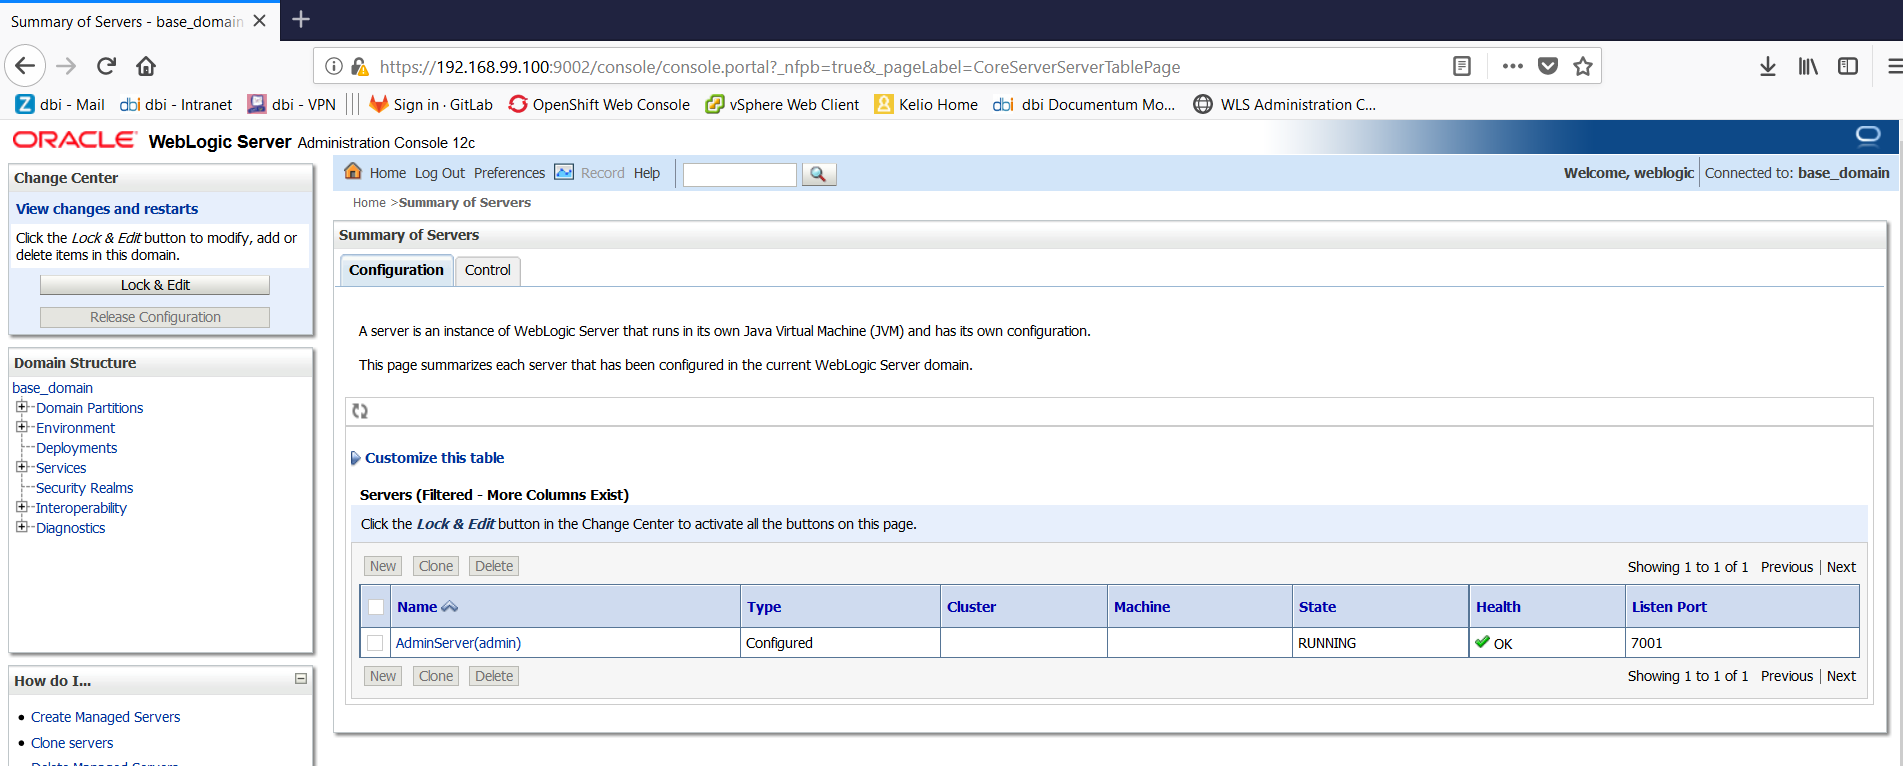Sort table by the State column header
This screenshot has height=766, width=1903.
(1317, 607)
